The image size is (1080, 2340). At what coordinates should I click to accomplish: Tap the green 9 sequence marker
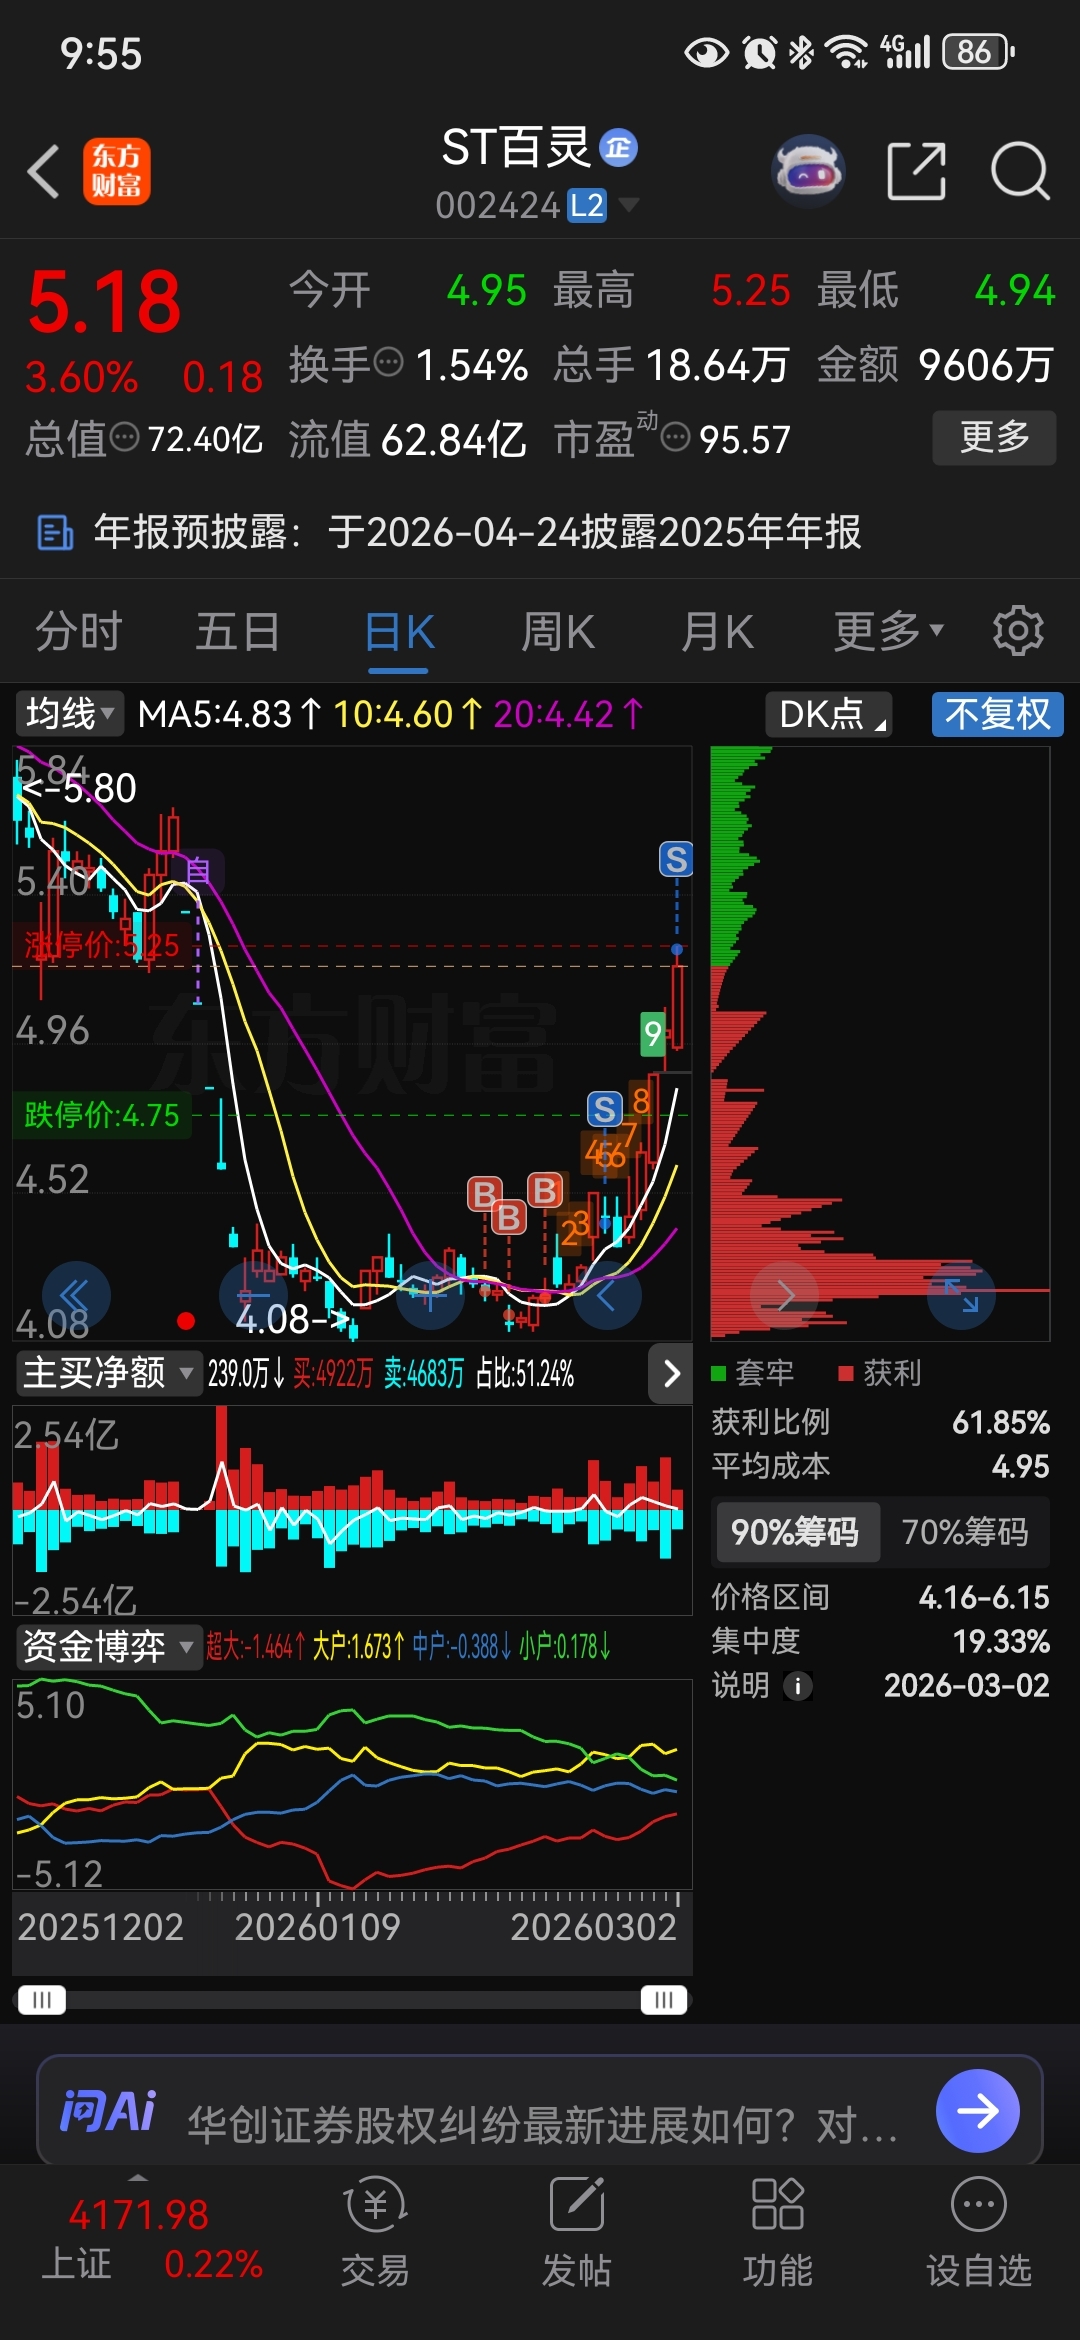(x=653, y=1033)
